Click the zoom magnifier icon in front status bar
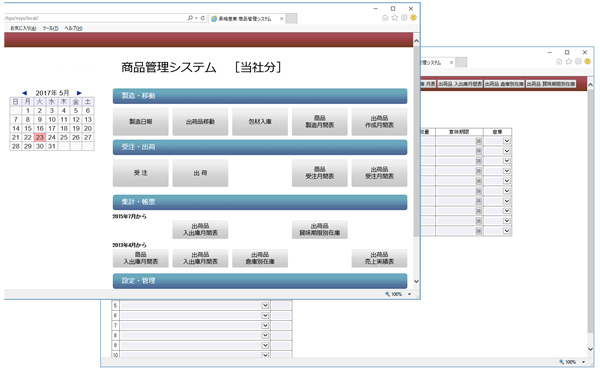 387,294
